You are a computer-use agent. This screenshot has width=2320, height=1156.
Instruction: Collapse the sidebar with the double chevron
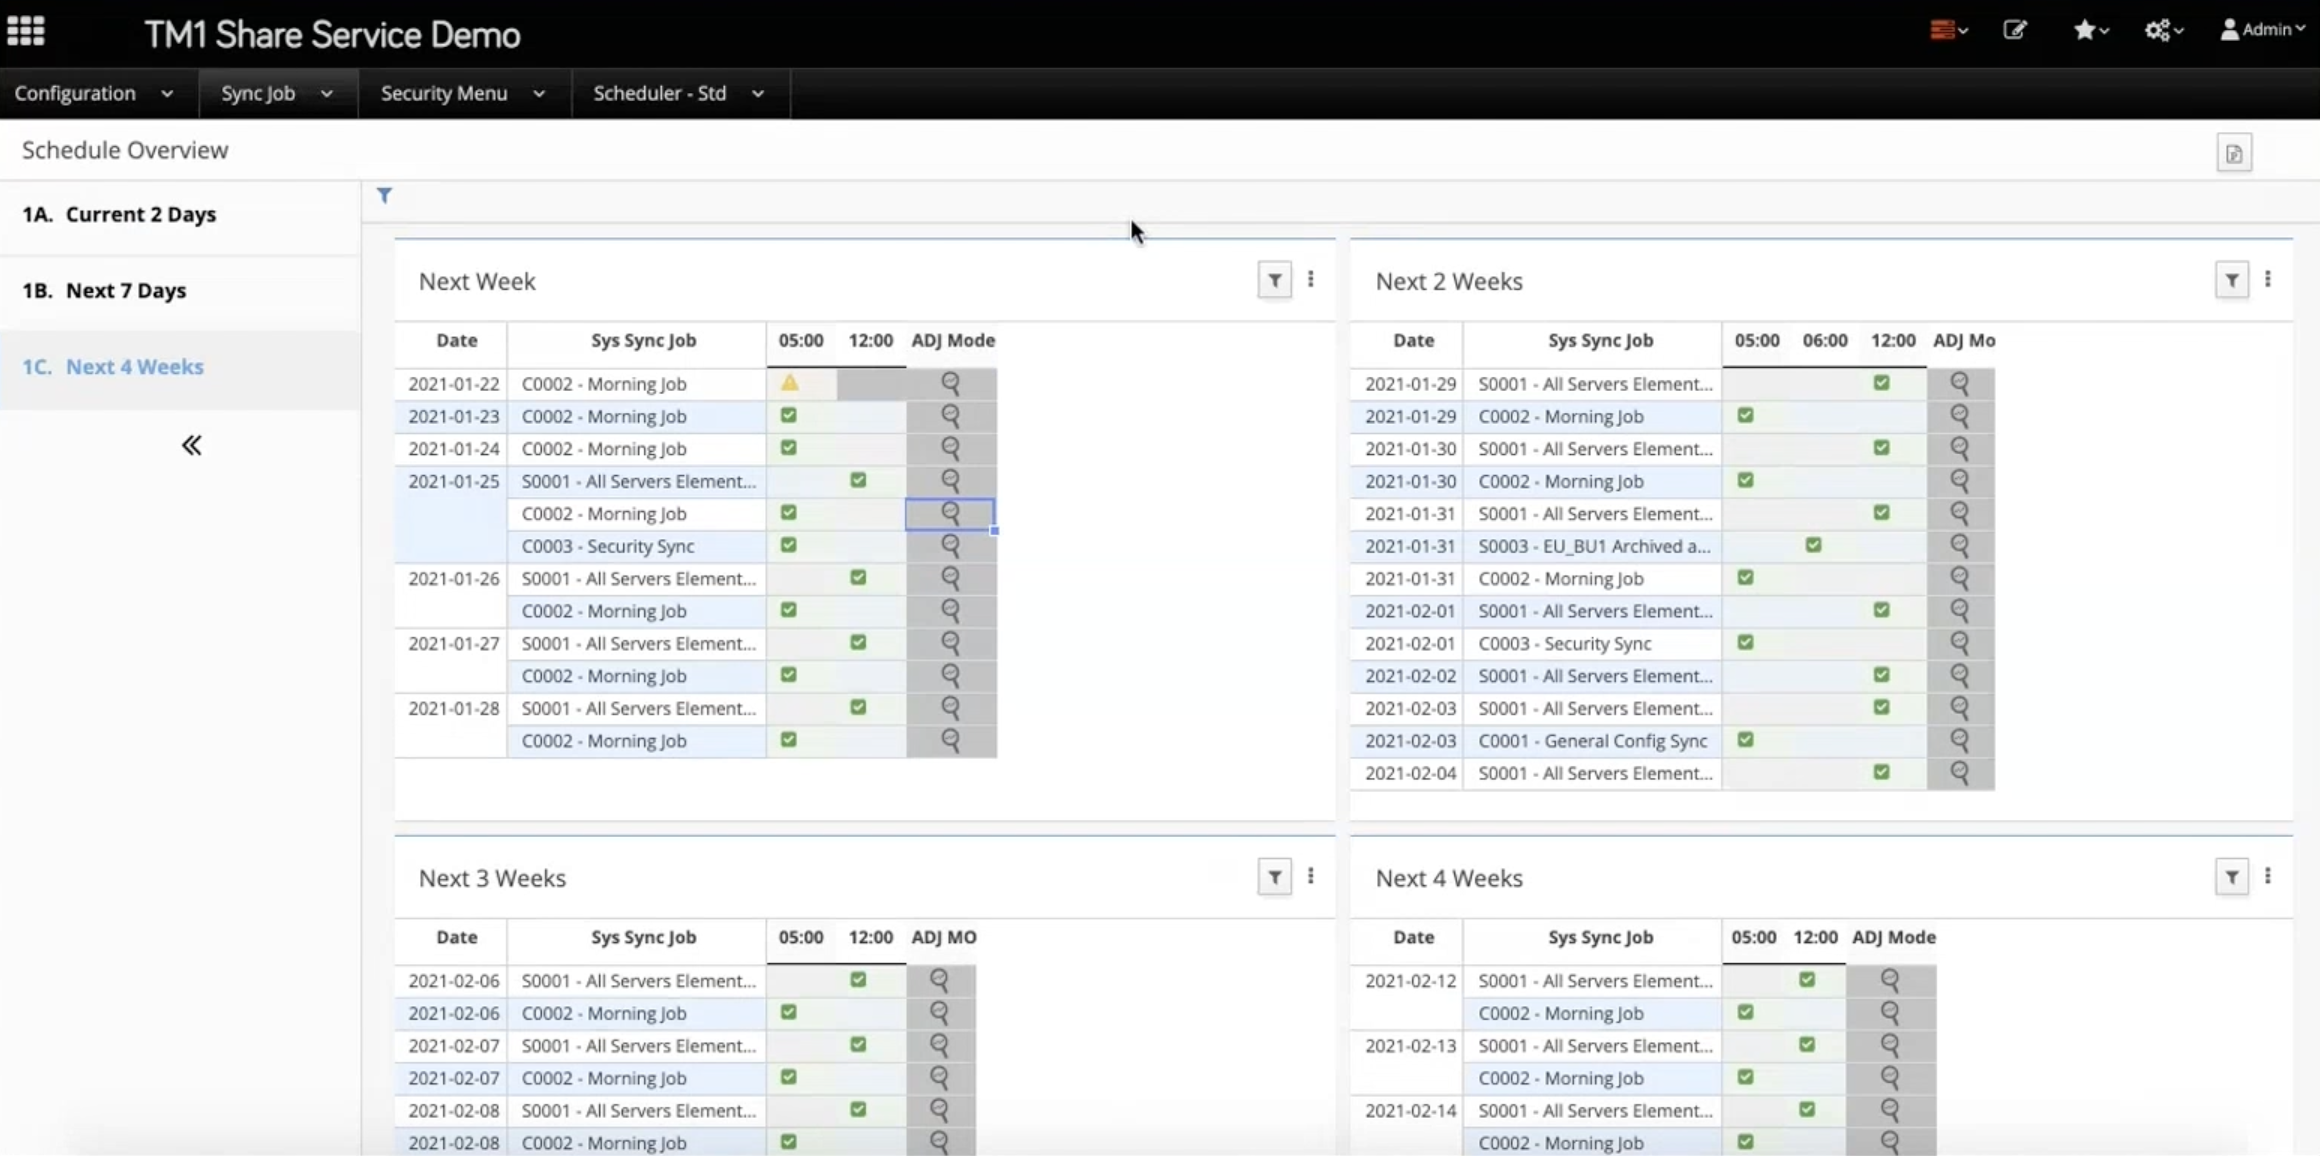click(191, 445)
